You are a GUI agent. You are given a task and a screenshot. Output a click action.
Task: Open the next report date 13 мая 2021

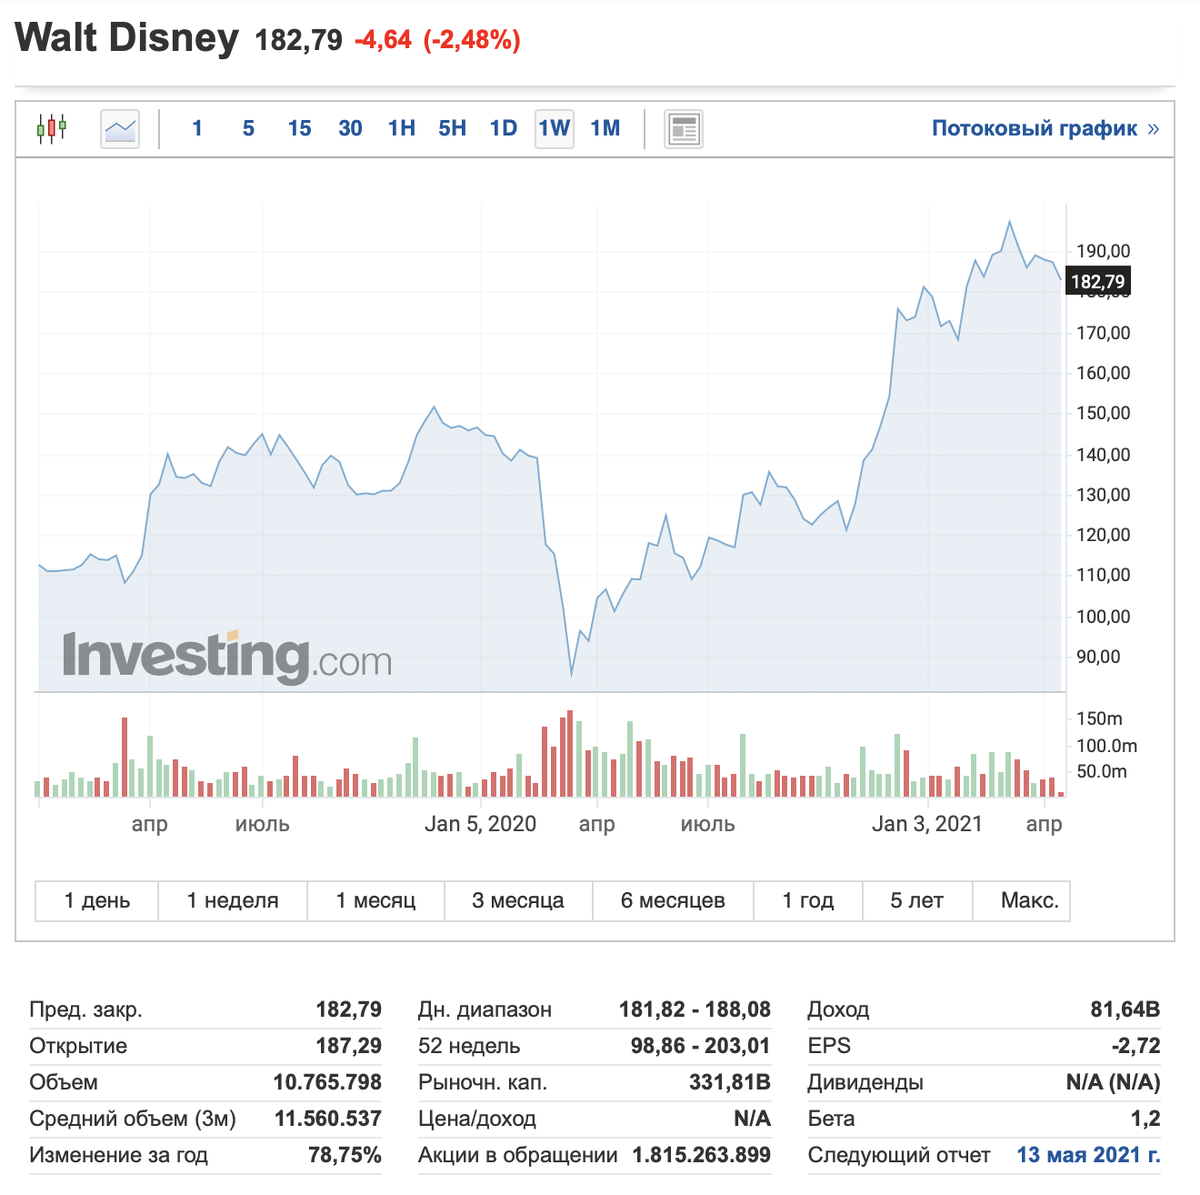pos(1086,1155)
